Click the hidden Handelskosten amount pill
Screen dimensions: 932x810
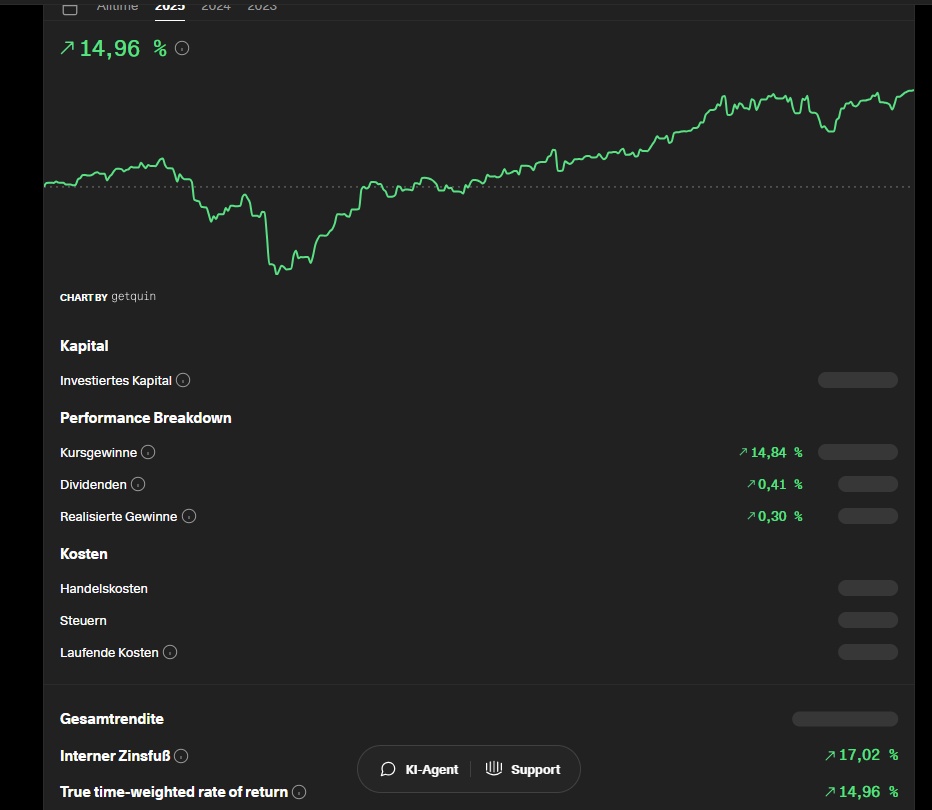coord(867,588)
